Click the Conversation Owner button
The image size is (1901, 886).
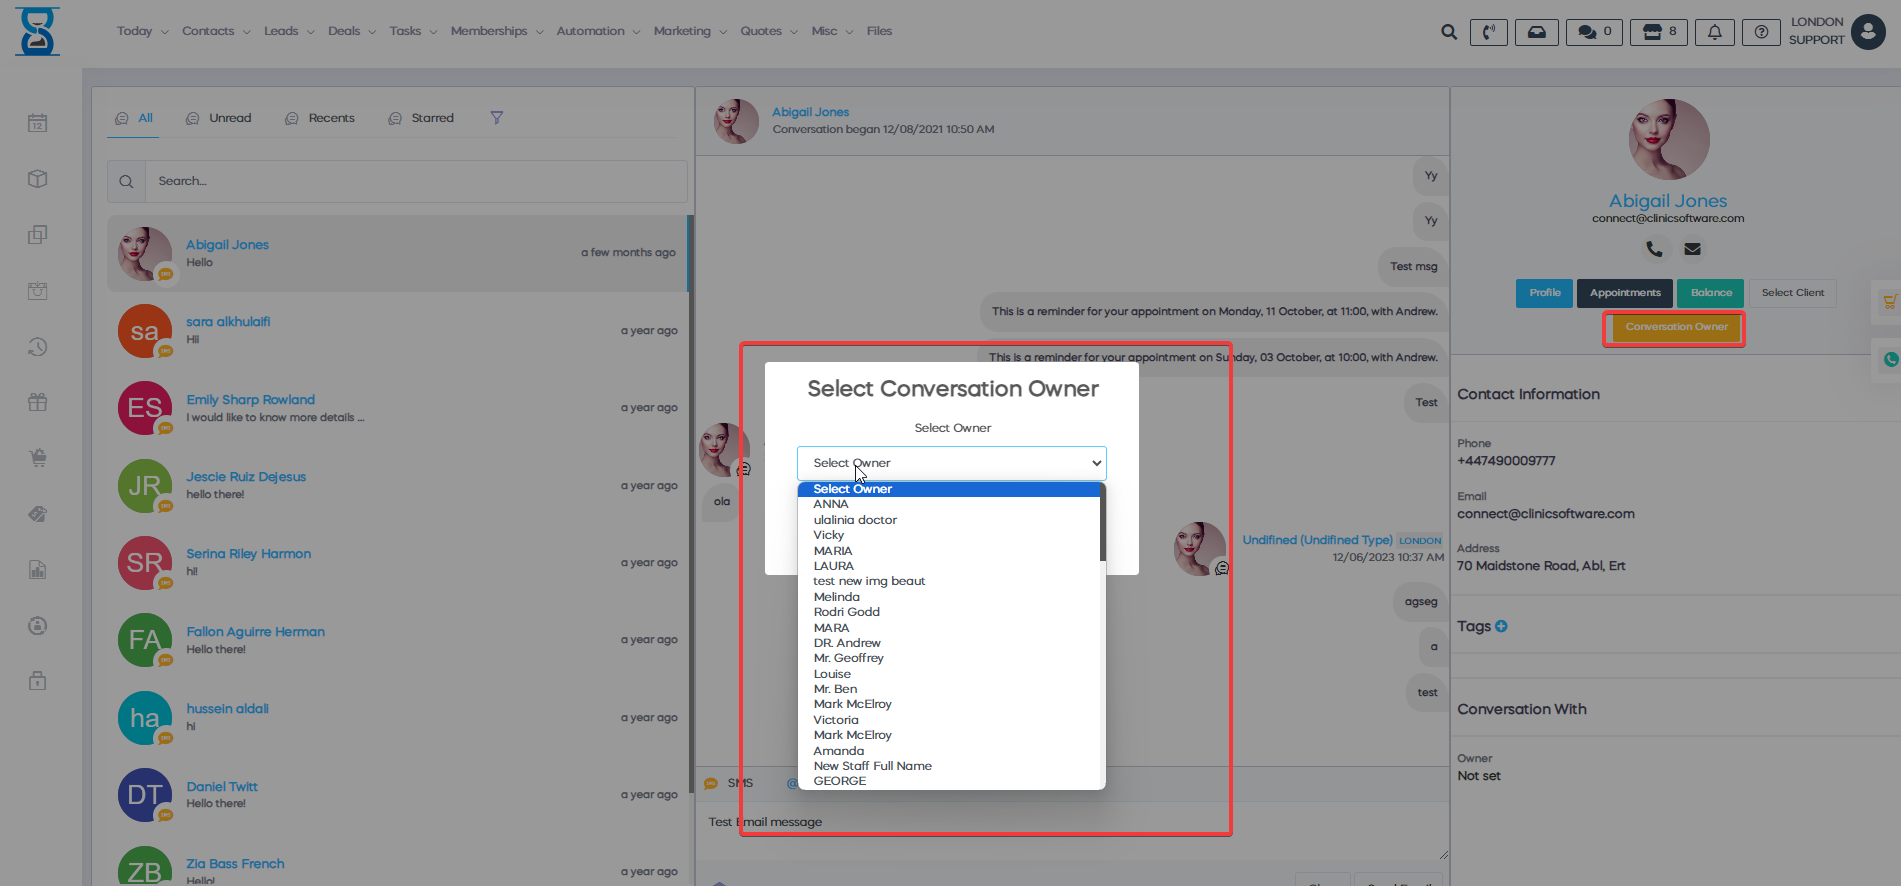(1675, 327)
